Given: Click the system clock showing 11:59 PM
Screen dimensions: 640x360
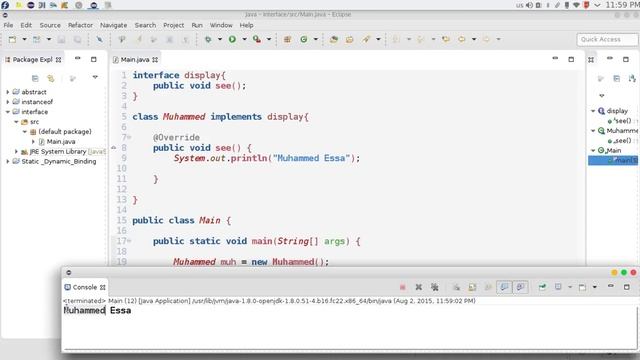Looking at the screenshot, I should 622,5.
